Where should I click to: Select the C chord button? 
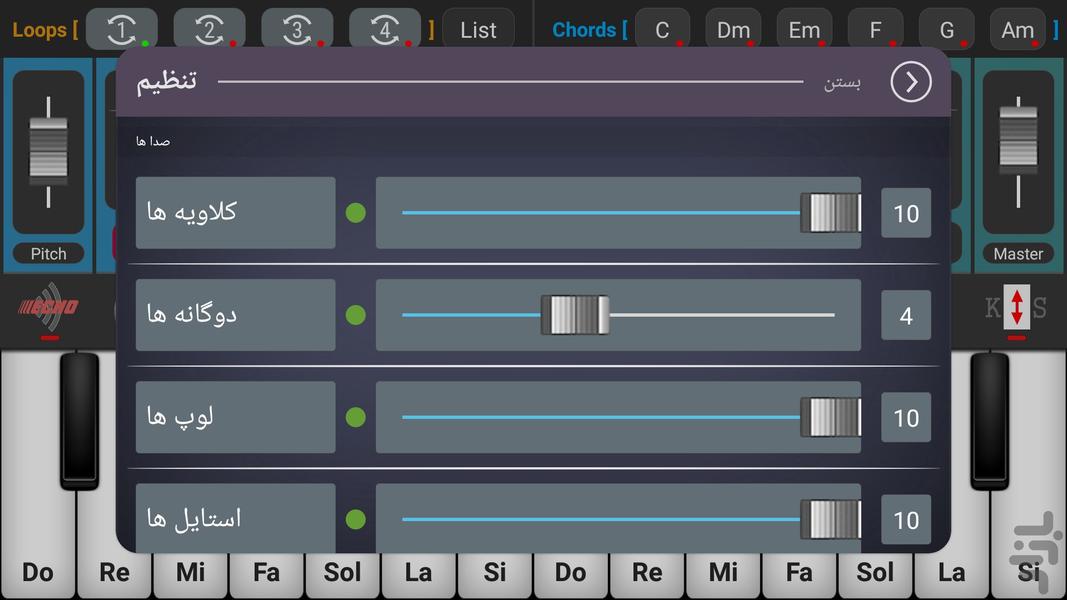coord(662,30)
